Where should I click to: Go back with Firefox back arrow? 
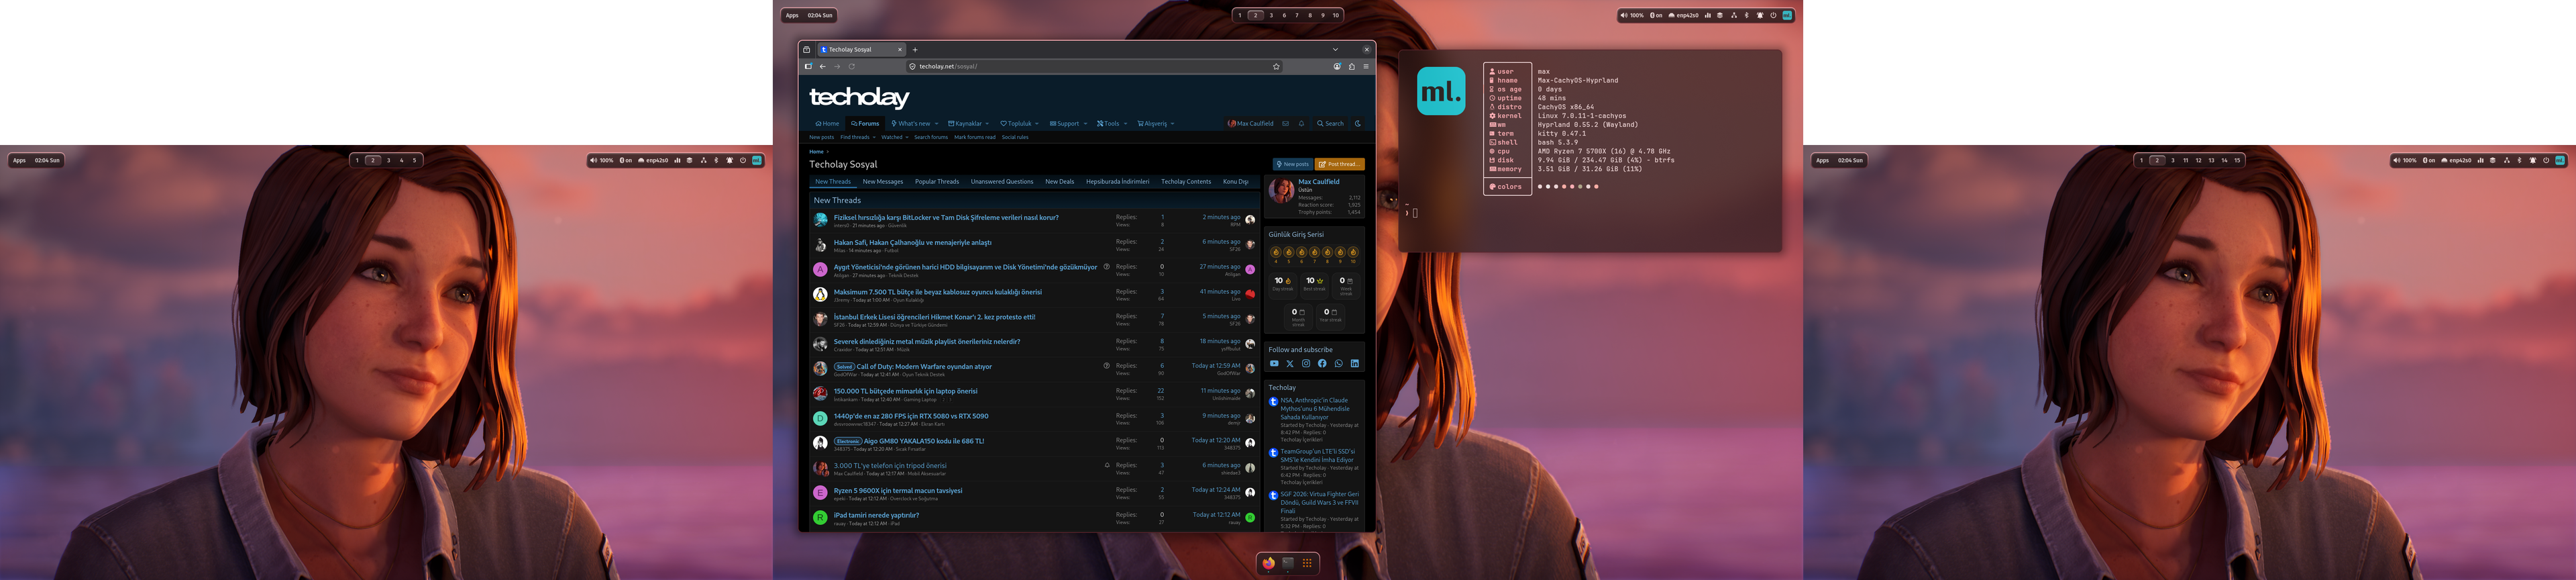coord(823,66)
